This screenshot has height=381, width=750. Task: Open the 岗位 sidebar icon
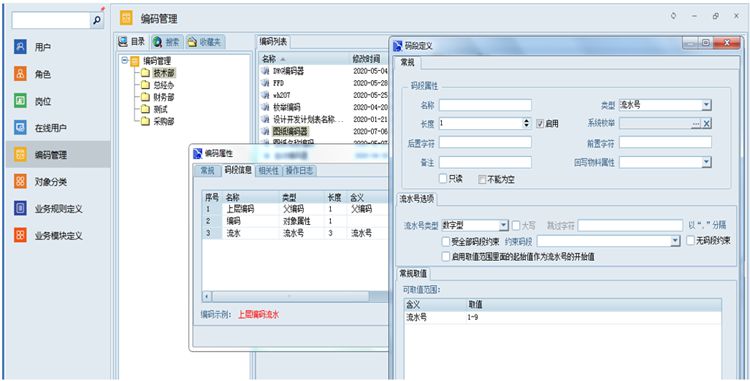[x=20, y=101]
